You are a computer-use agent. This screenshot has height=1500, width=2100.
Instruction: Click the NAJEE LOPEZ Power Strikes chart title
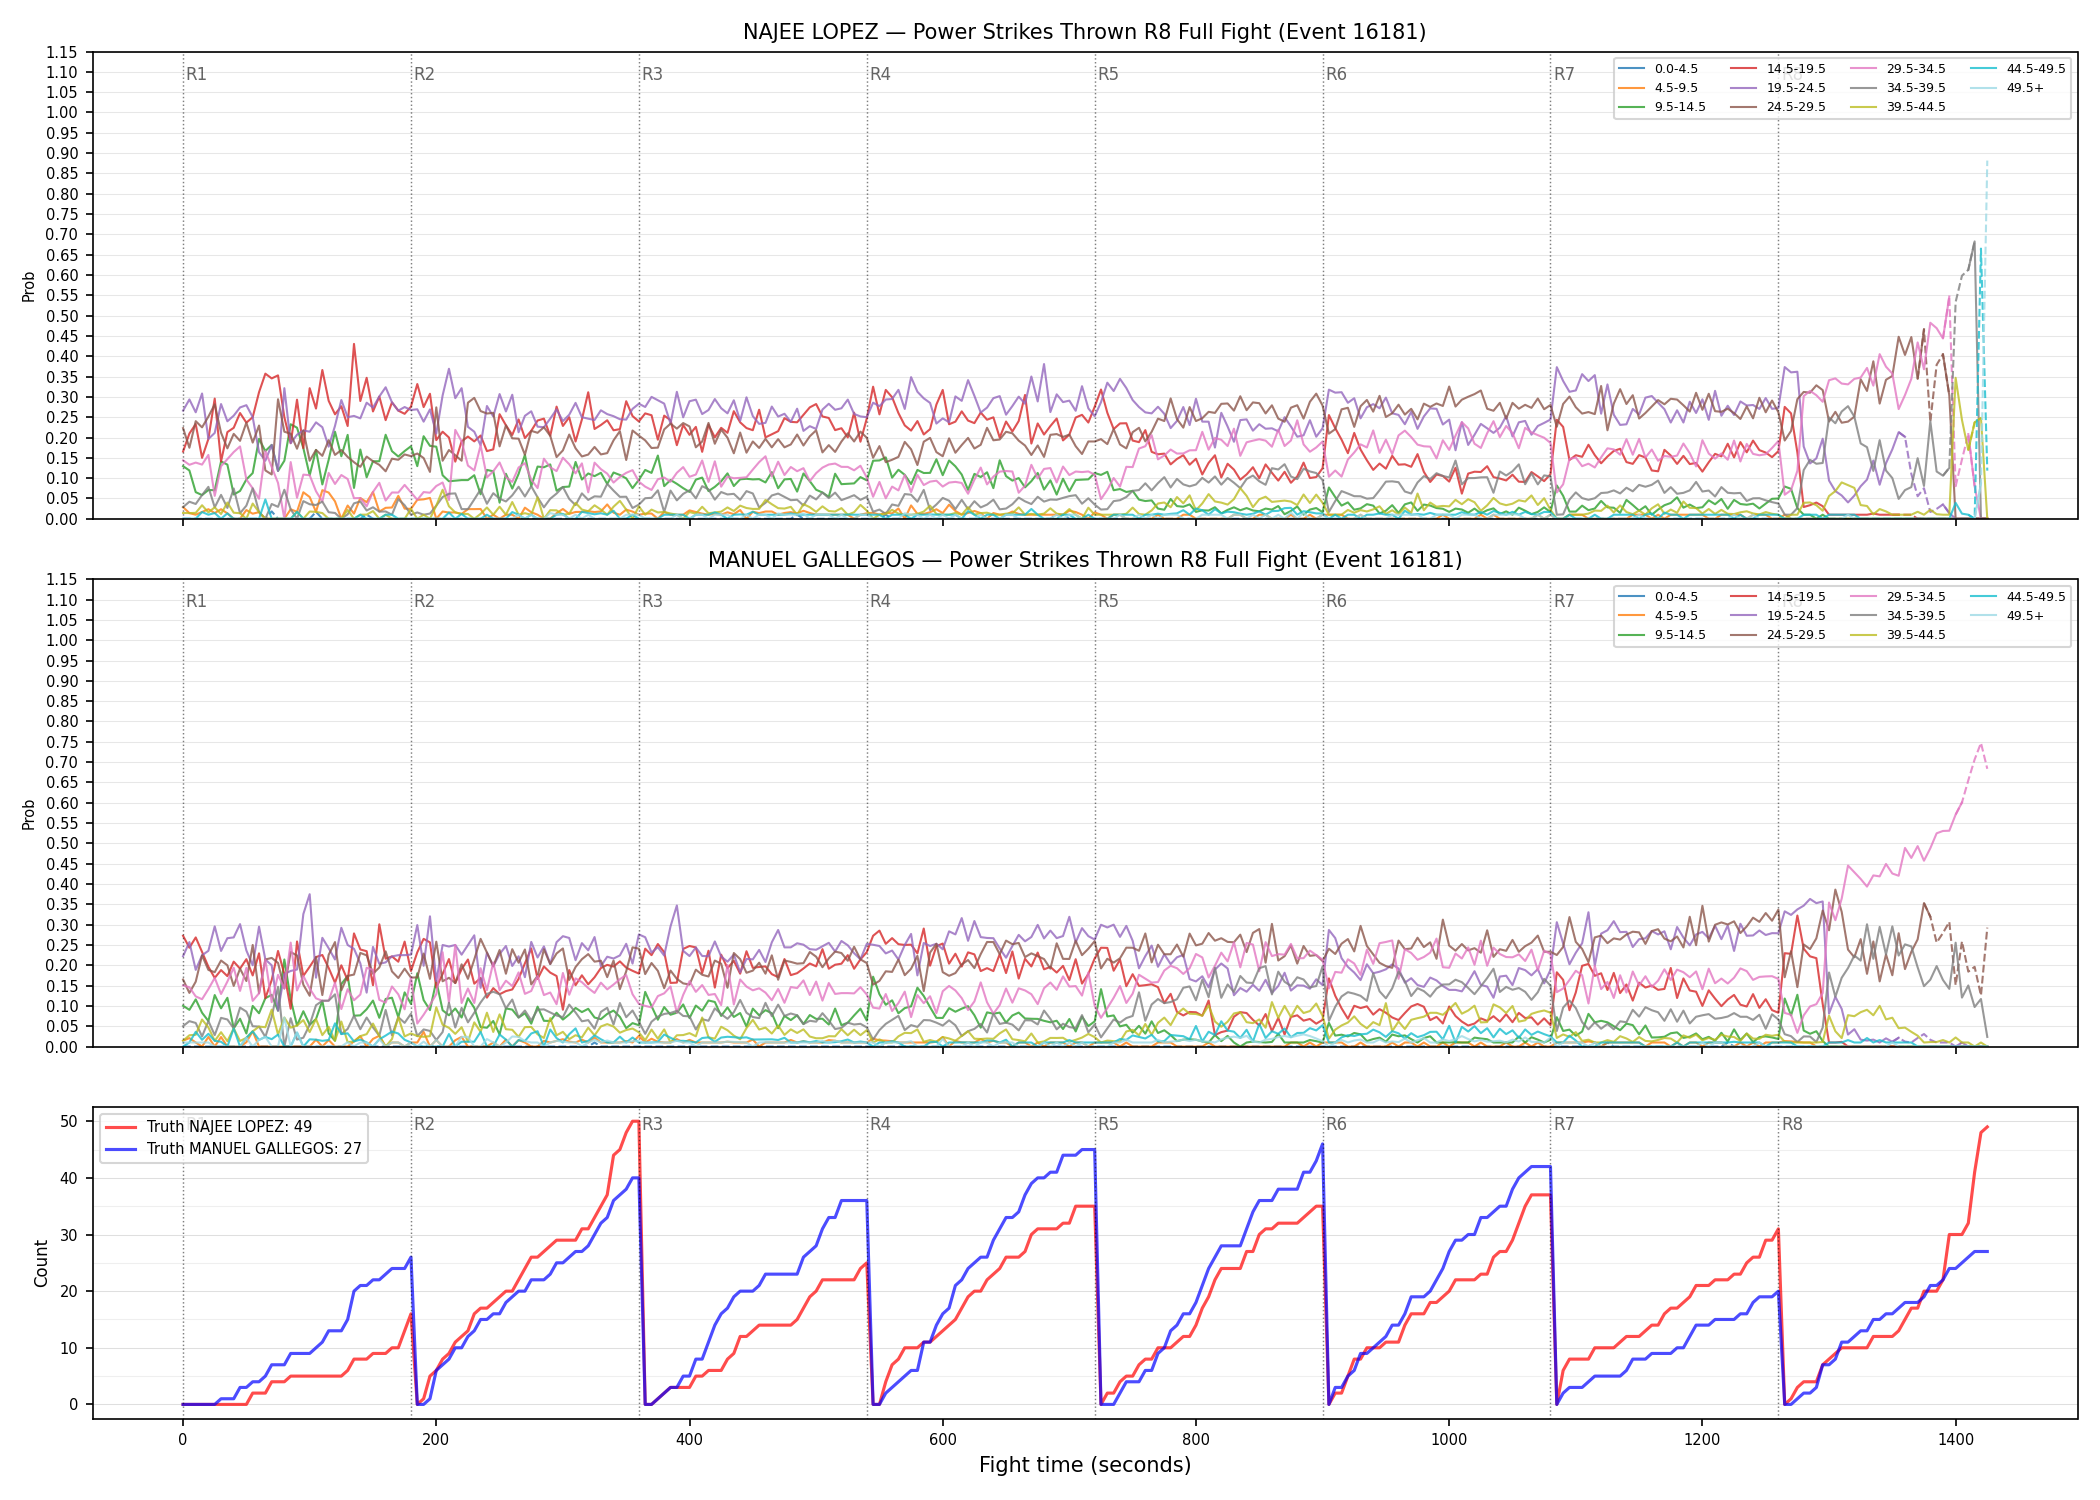pyautogui.click(x=1084, y=32)
